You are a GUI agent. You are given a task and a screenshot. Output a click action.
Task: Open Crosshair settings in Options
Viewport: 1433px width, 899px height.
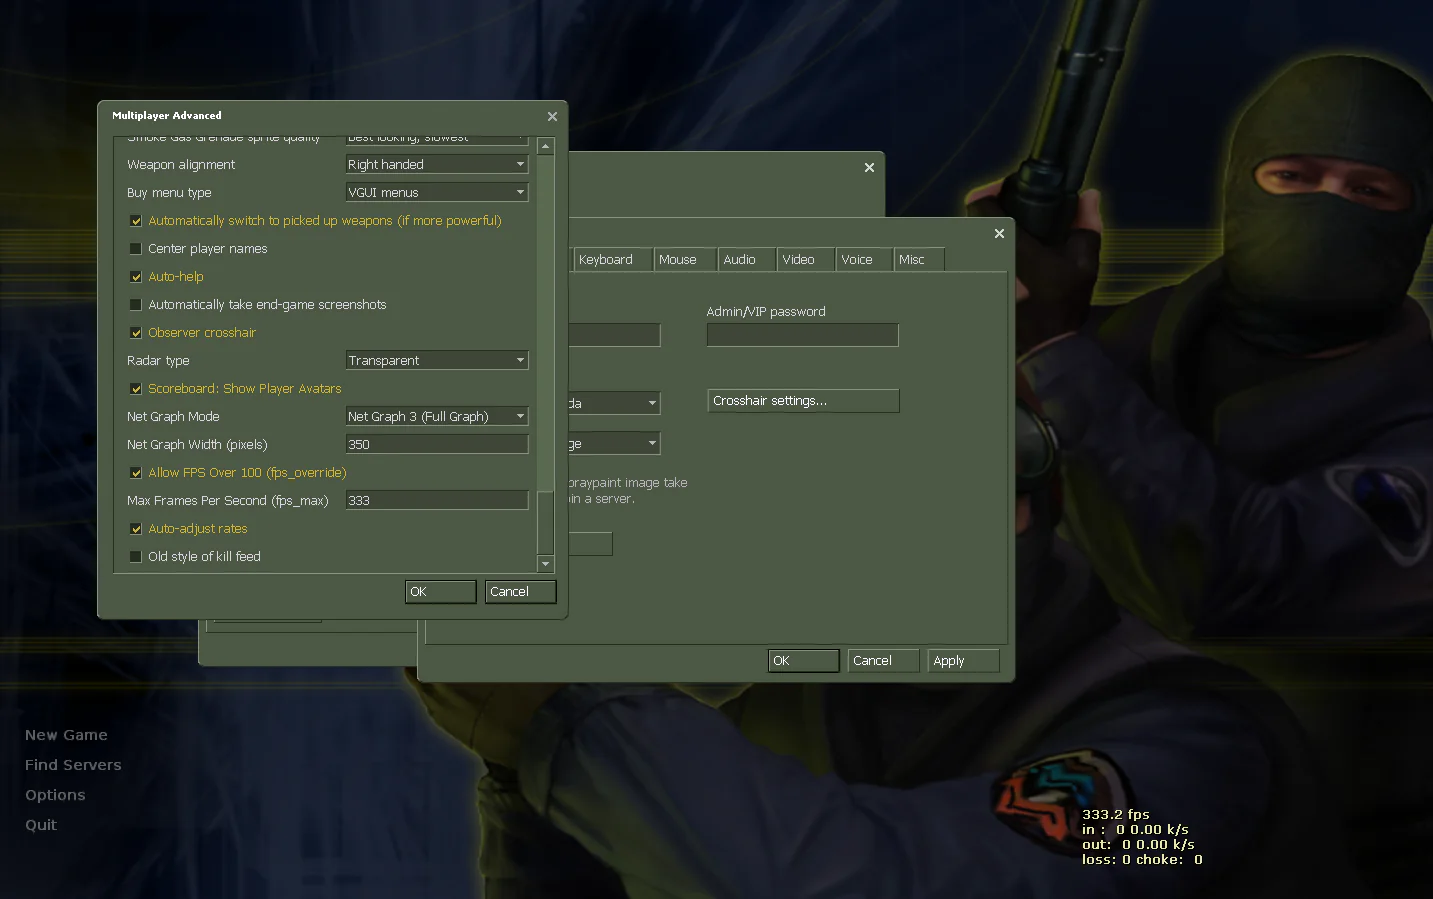pyautogui.click(x=803, y=401)
